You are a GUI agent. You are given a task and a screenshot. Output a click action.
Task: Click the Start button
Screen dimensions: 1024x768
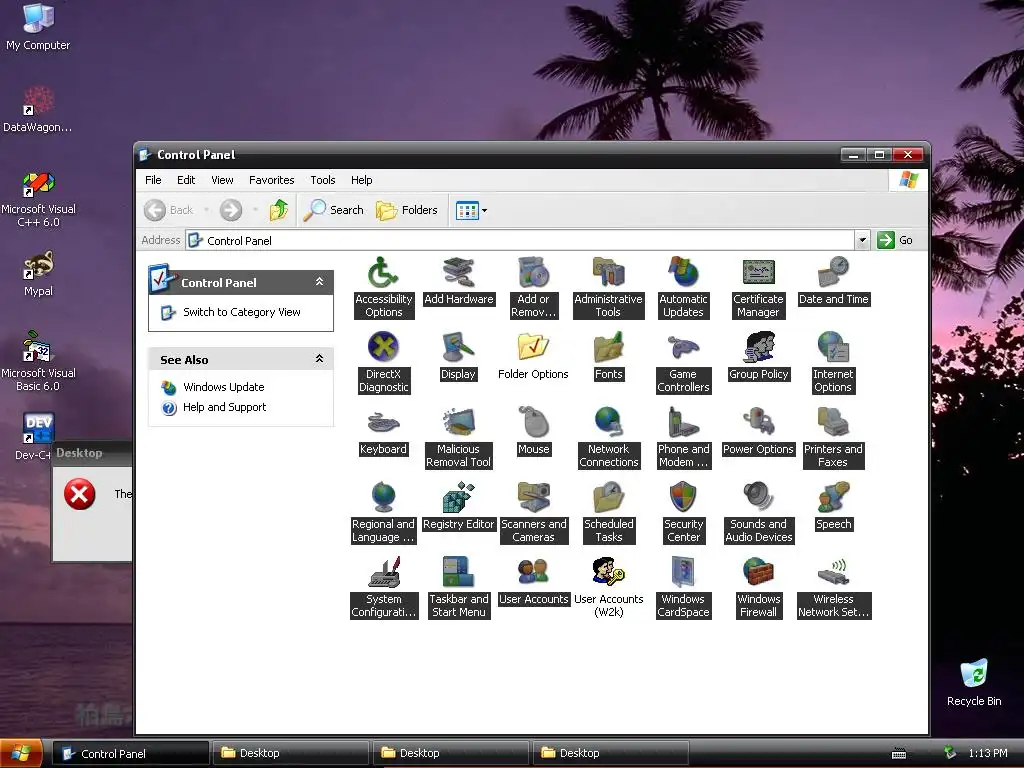point(21,753)
